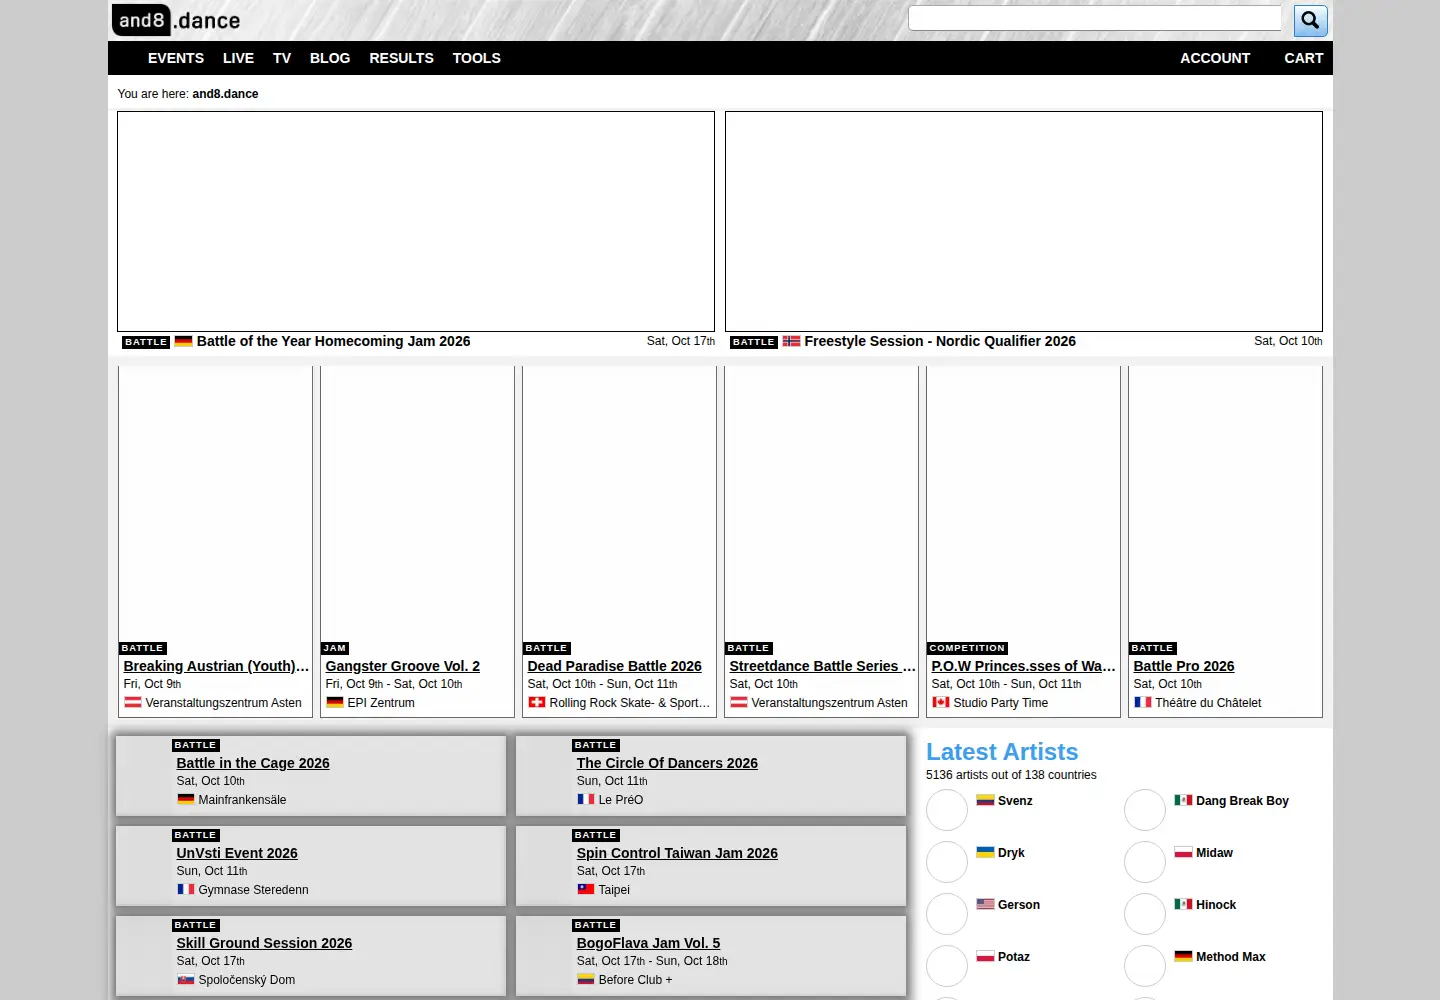The image size is (1440, 1000).
Task: Click the JAM badge on Gangster Groove
Action: 334,648
